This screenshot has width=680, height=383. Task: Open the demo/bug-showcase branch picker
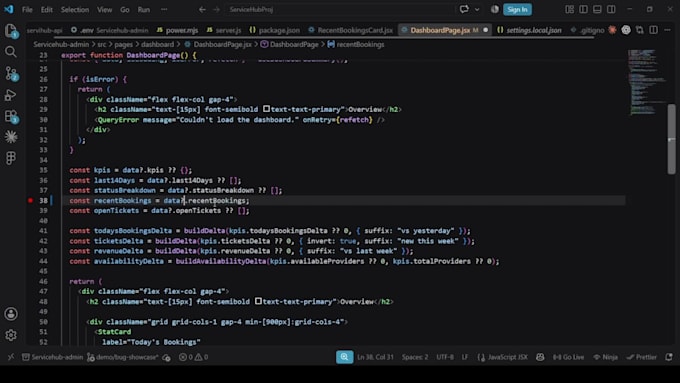(x=123, y=357)
